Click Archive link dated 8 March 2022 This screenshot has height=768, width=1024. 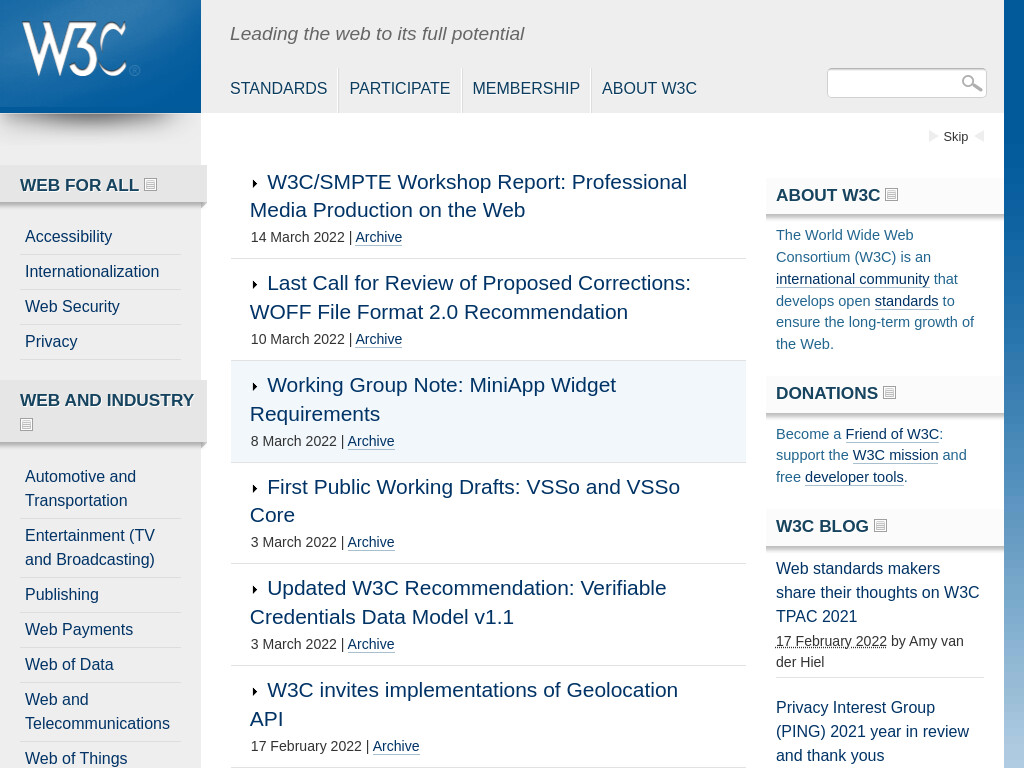tap(371, 441)
